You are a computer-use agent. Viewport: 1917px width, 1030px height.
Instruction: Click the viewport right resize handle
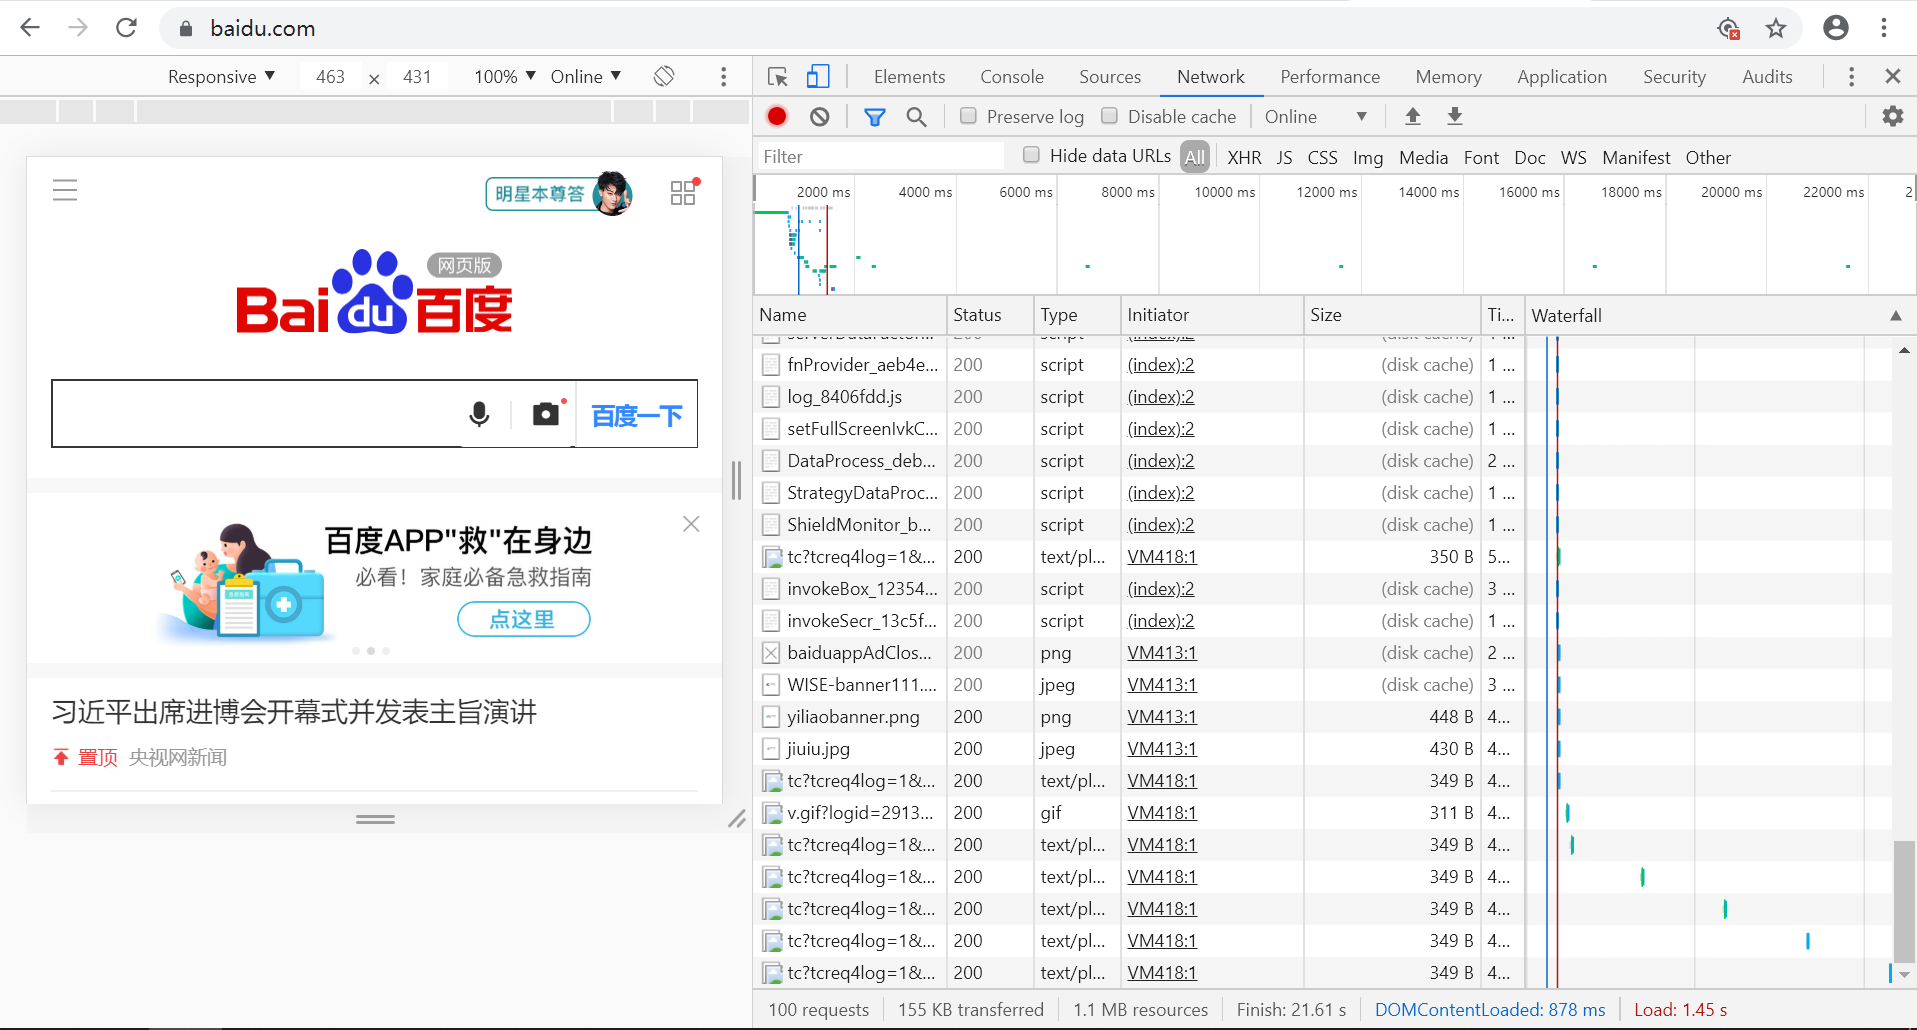736,480
